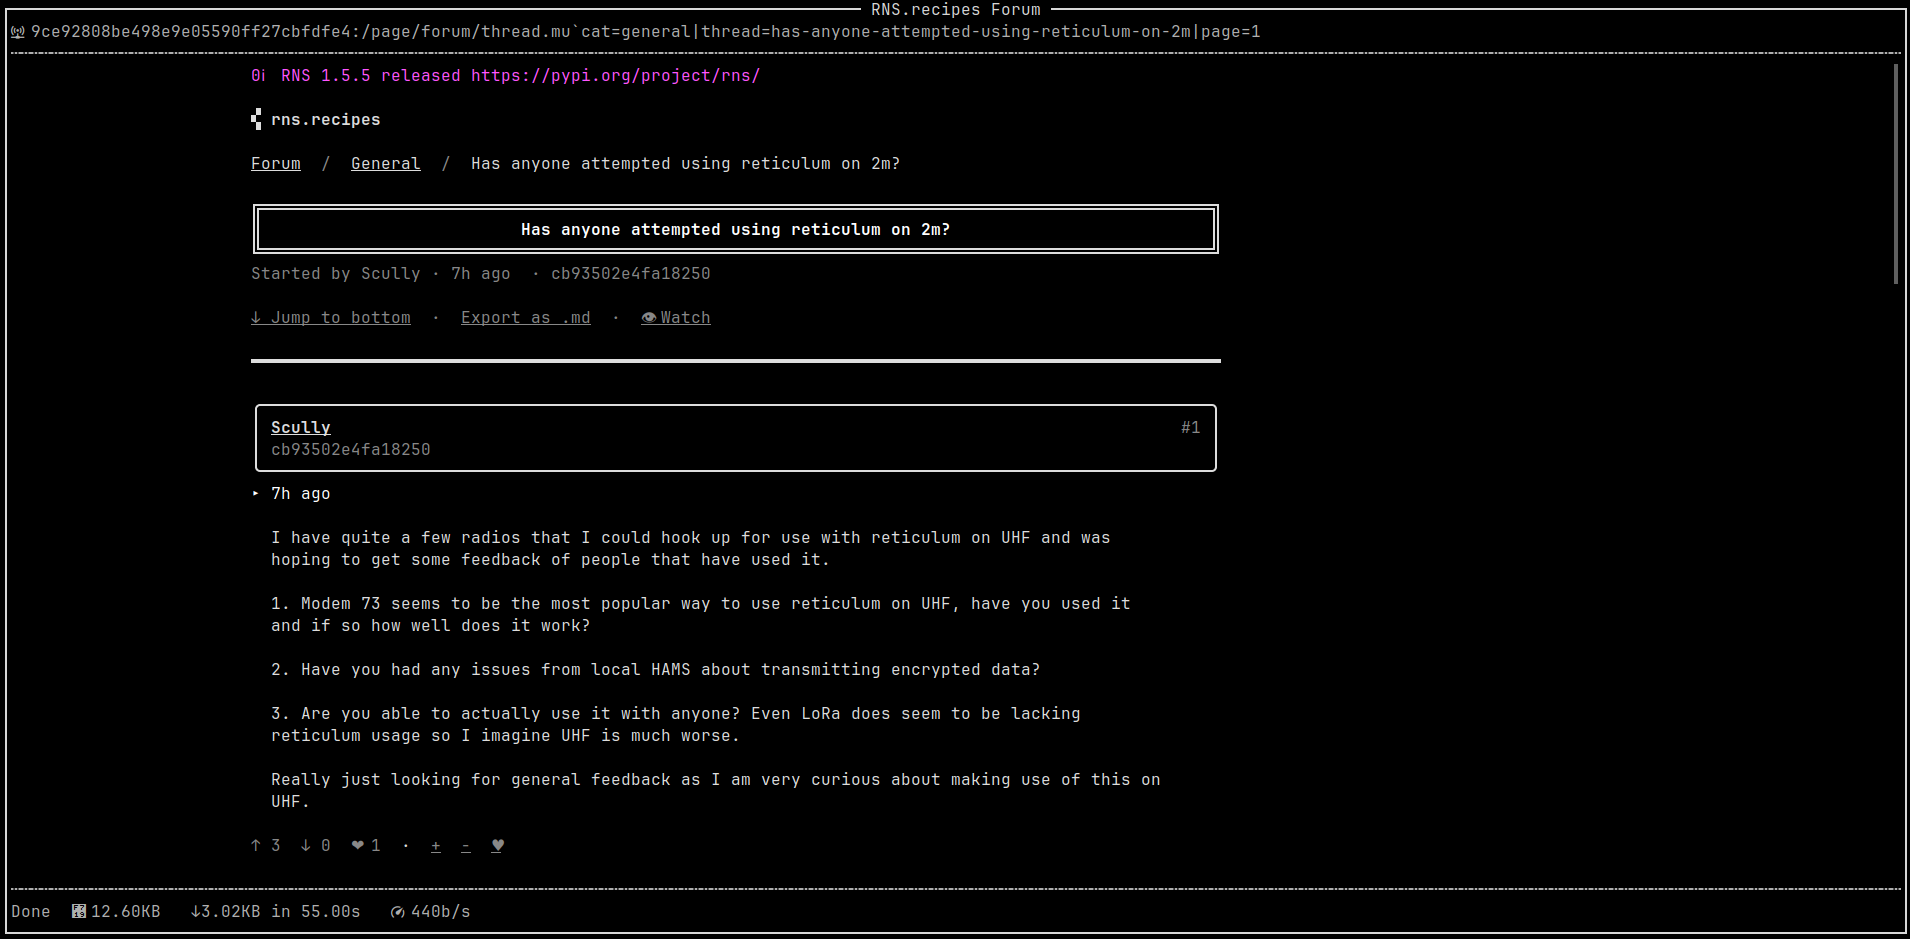Click the 'Done' status text
Viewport: 1910px width, 939px height.
tap(31, 912)
